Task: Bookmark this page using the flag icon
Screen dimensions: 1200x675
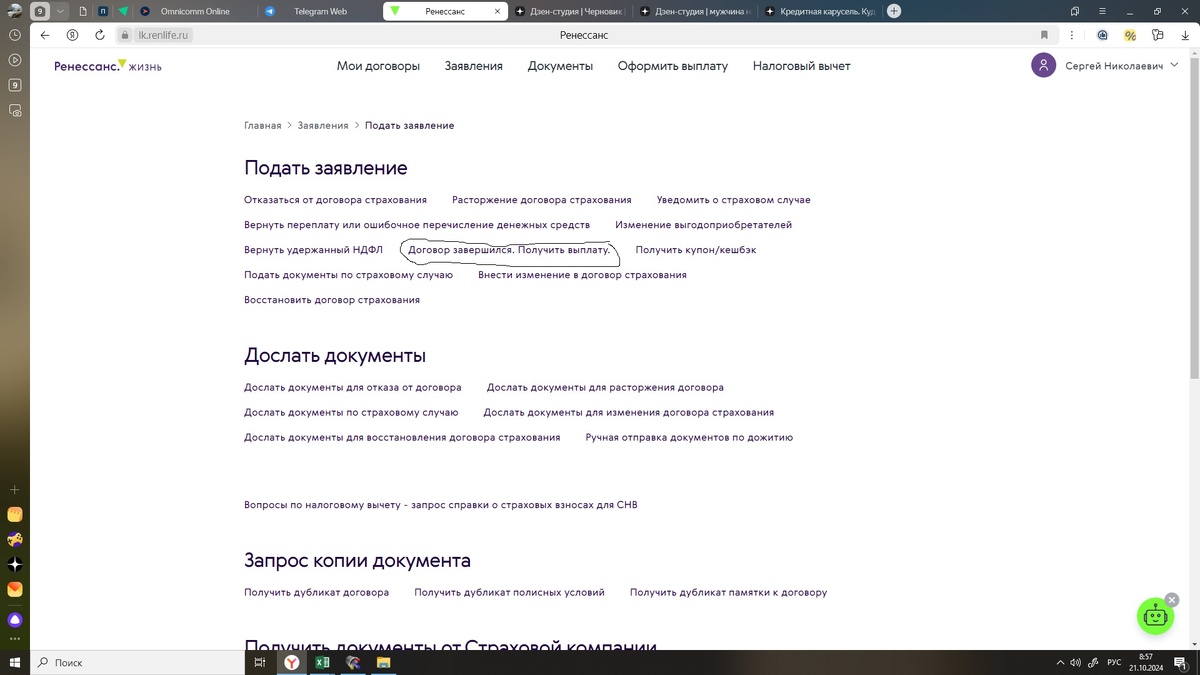Action: (x=1044, y=33)
